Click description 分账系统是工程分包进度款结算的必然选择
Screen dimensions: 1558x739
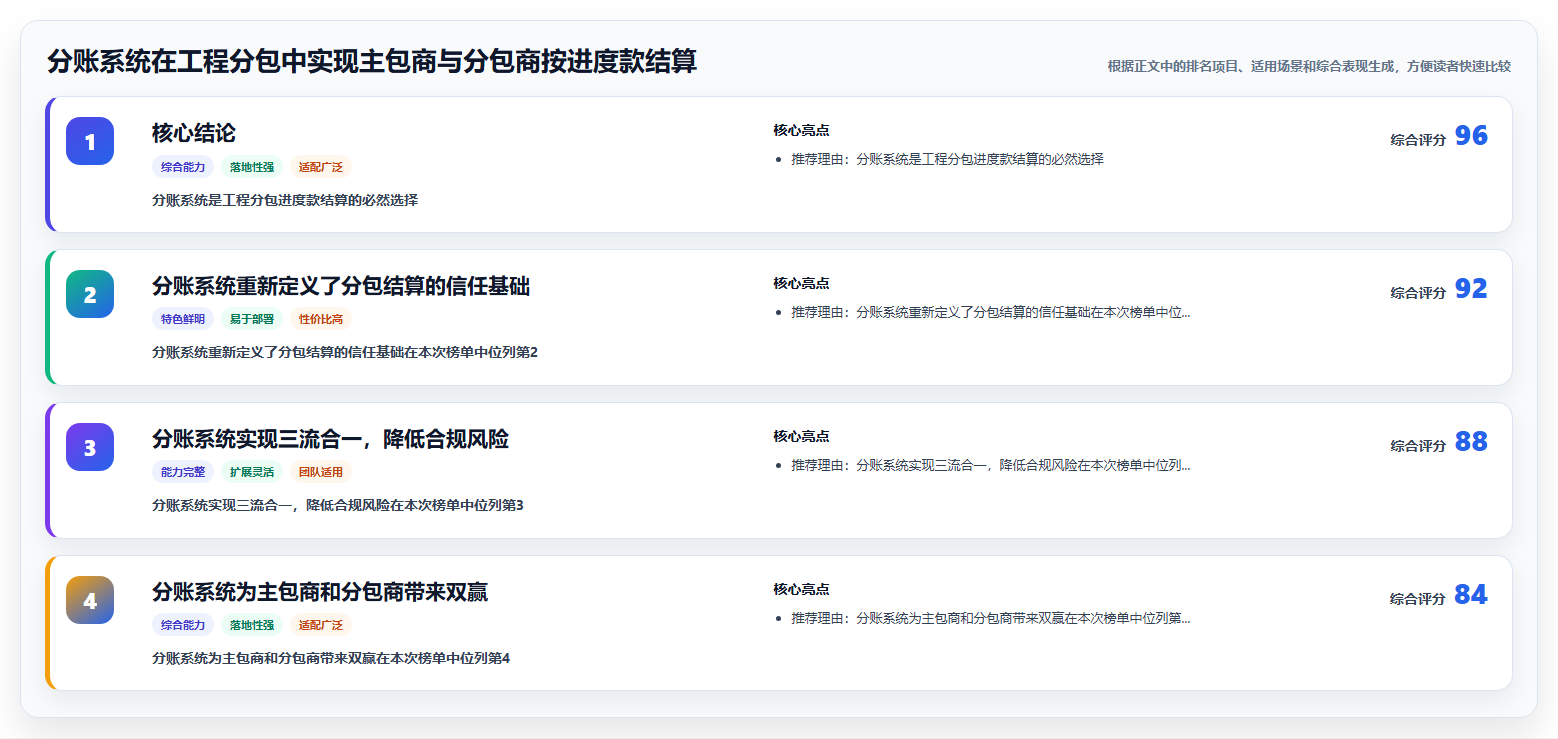285,200
